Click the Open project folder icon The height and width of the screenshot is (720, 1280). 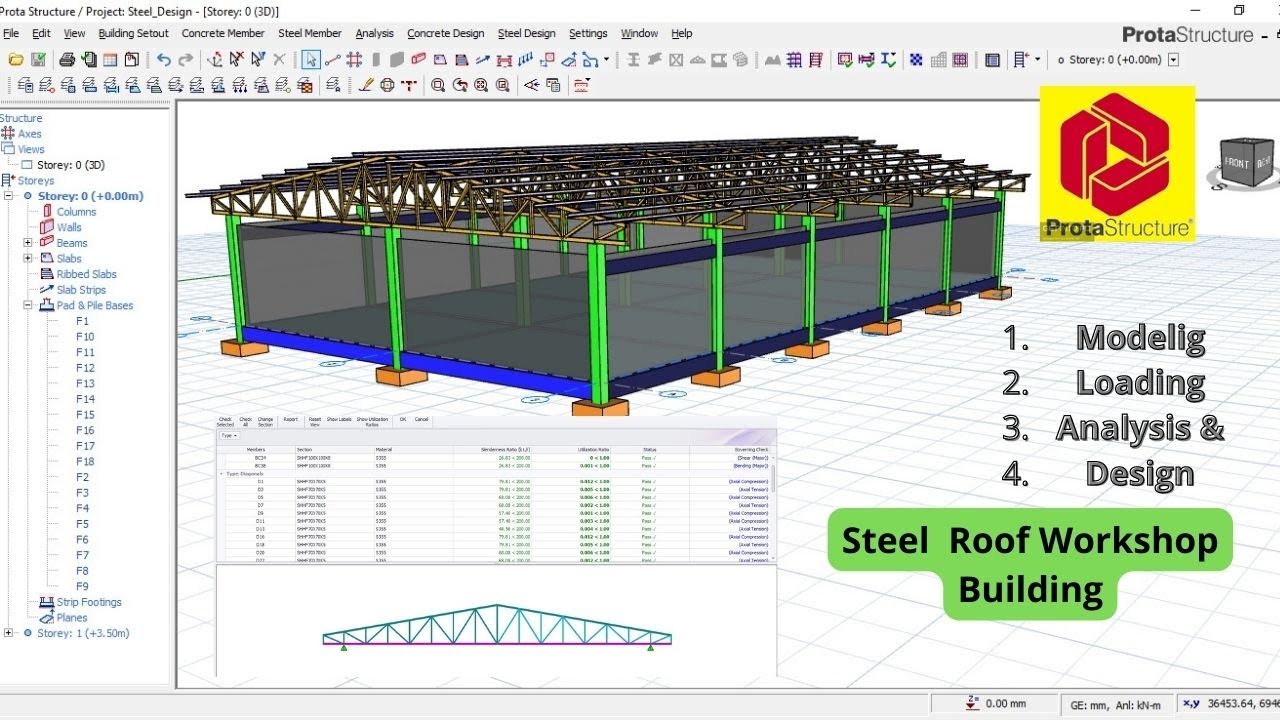[x=15, y=59]
